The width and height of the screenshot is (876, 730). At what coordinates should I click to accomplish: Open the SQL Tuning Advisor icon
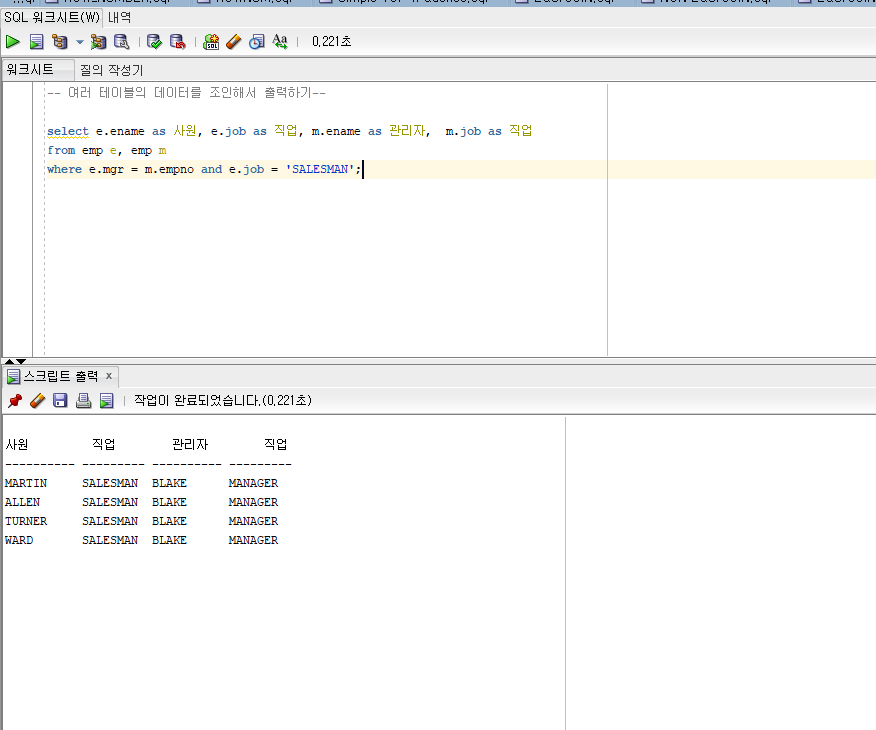(x=121, y=42)
